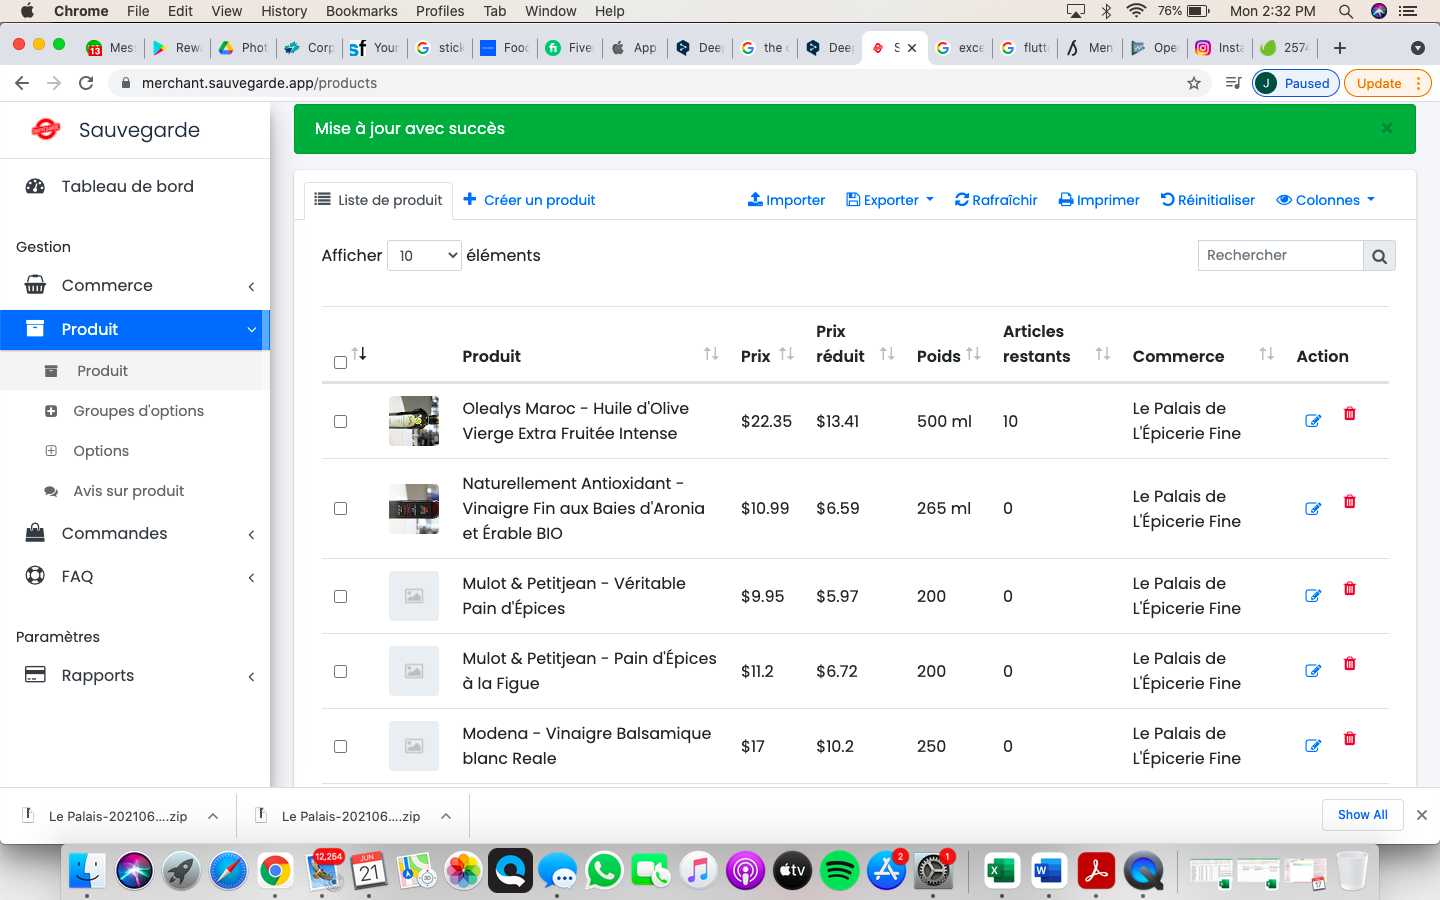Open the Chrome History menu
This screenshot has height=900, width=1440.
(284, 11)
